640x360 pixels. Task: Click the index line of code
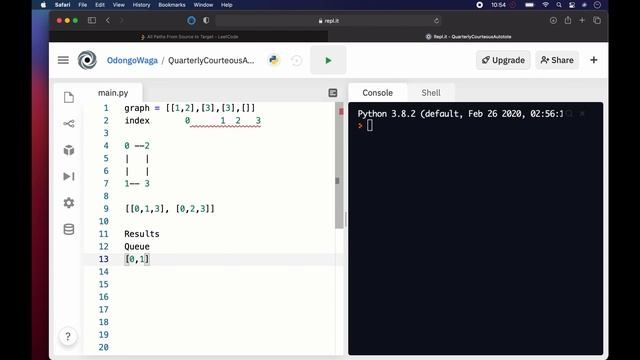tap(192, 121)
